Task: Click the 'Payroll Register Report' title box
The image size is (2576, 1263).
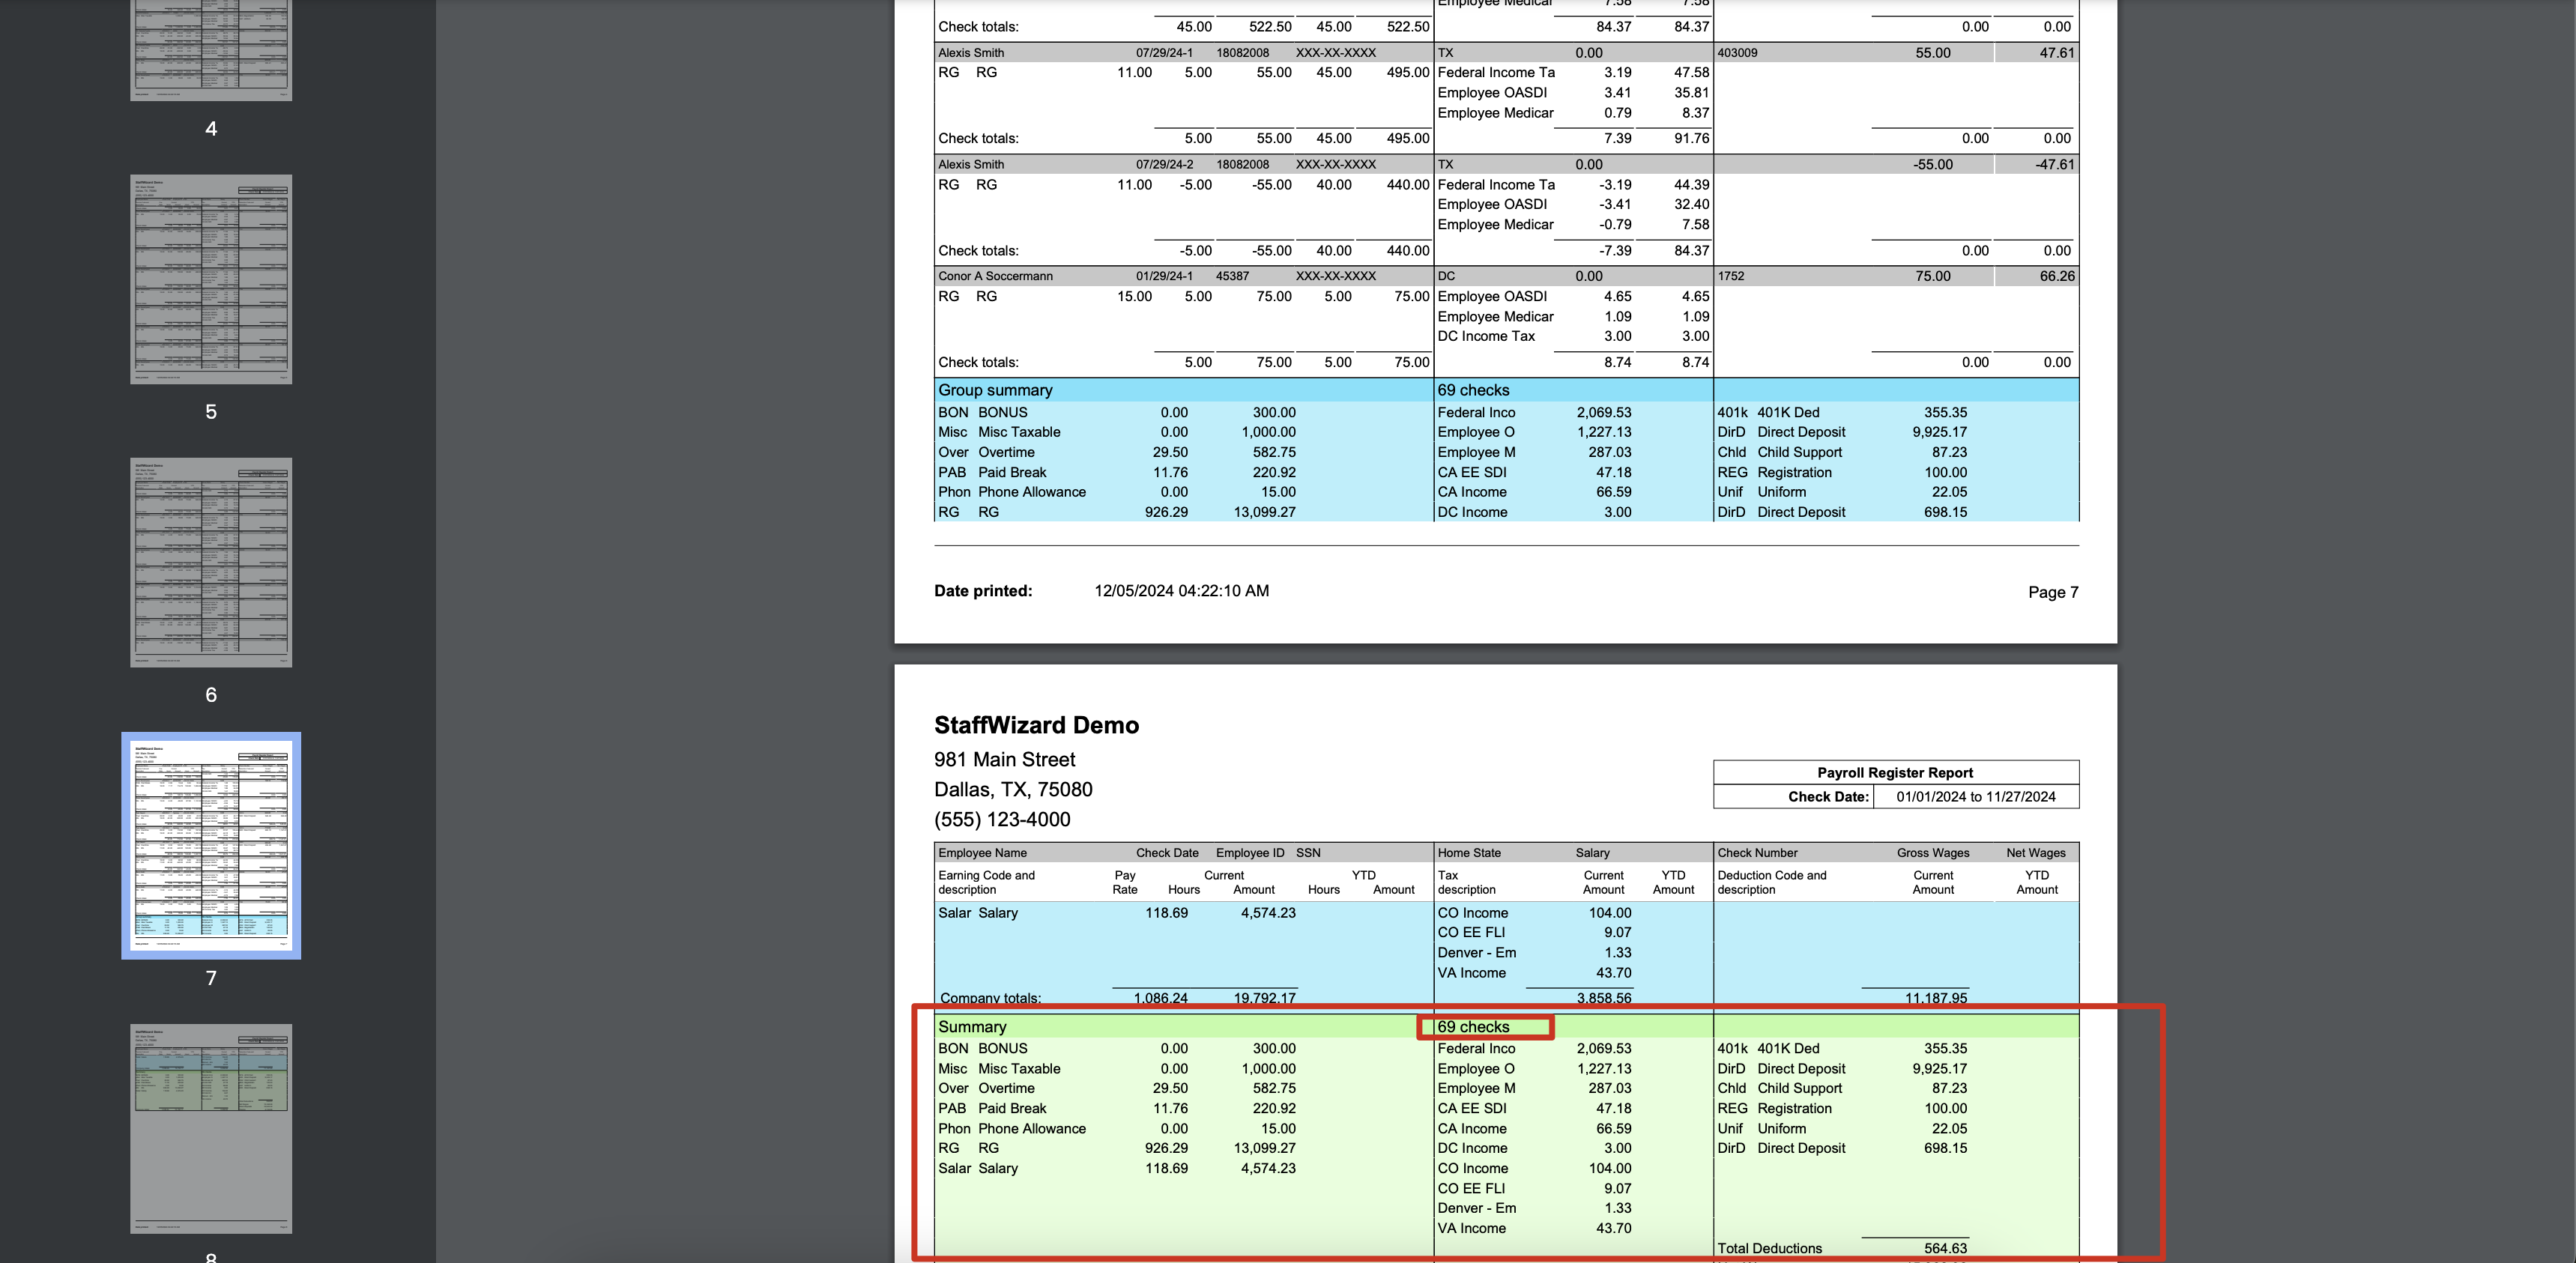Action: 1894,773
